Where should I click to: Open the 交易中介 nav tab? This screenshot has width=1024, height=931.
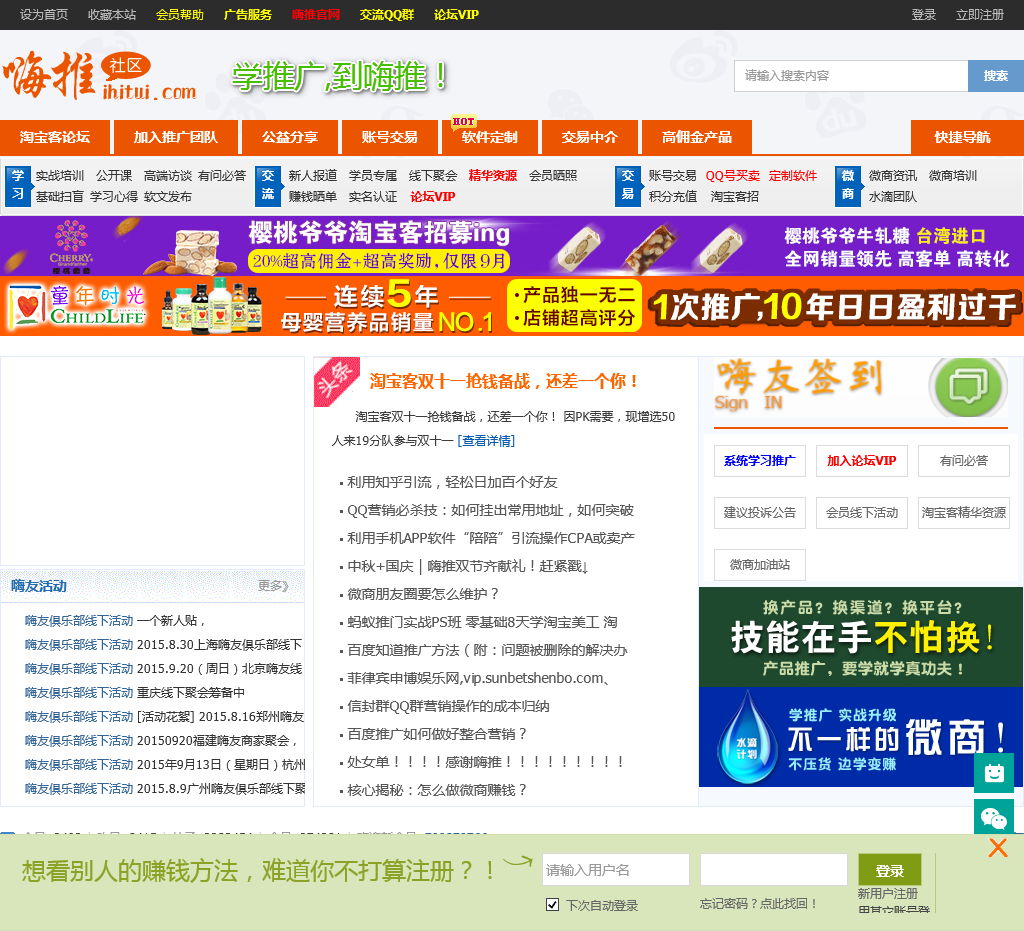(x=590, y=137)
